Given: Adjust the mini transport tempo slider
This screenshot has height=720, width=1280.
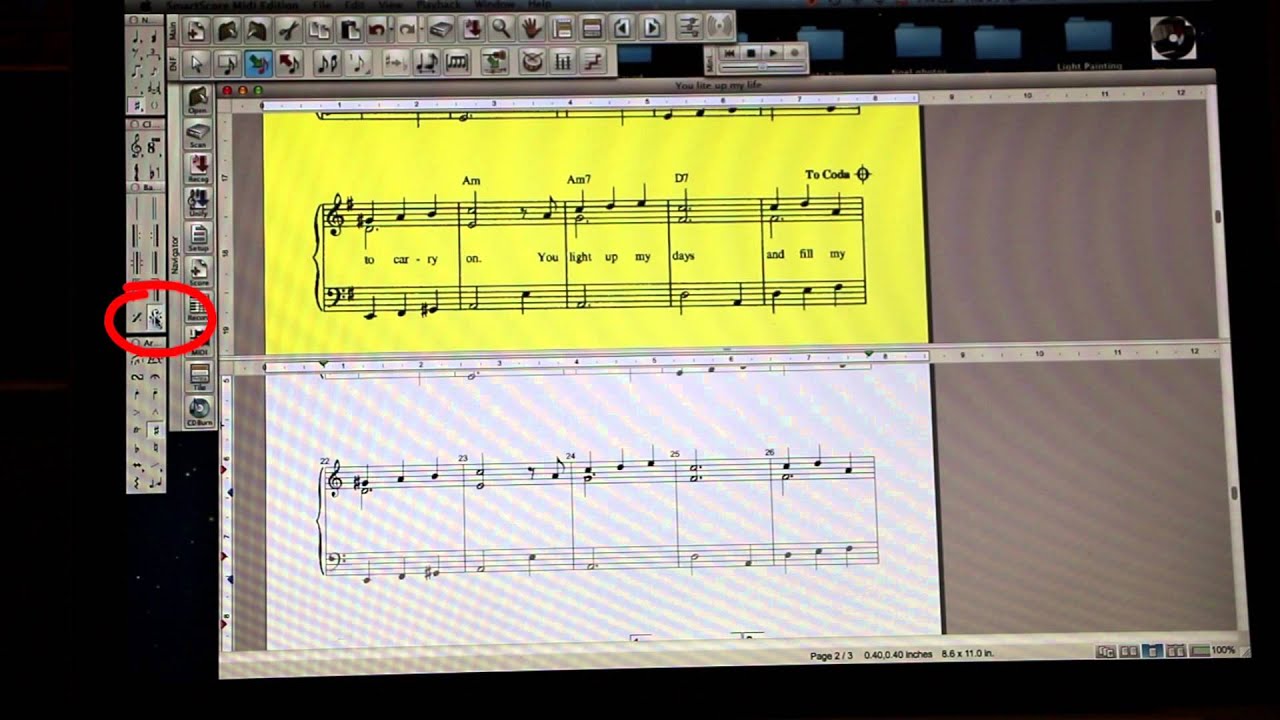Looking at the screenshot, I should tap(762, 67).
